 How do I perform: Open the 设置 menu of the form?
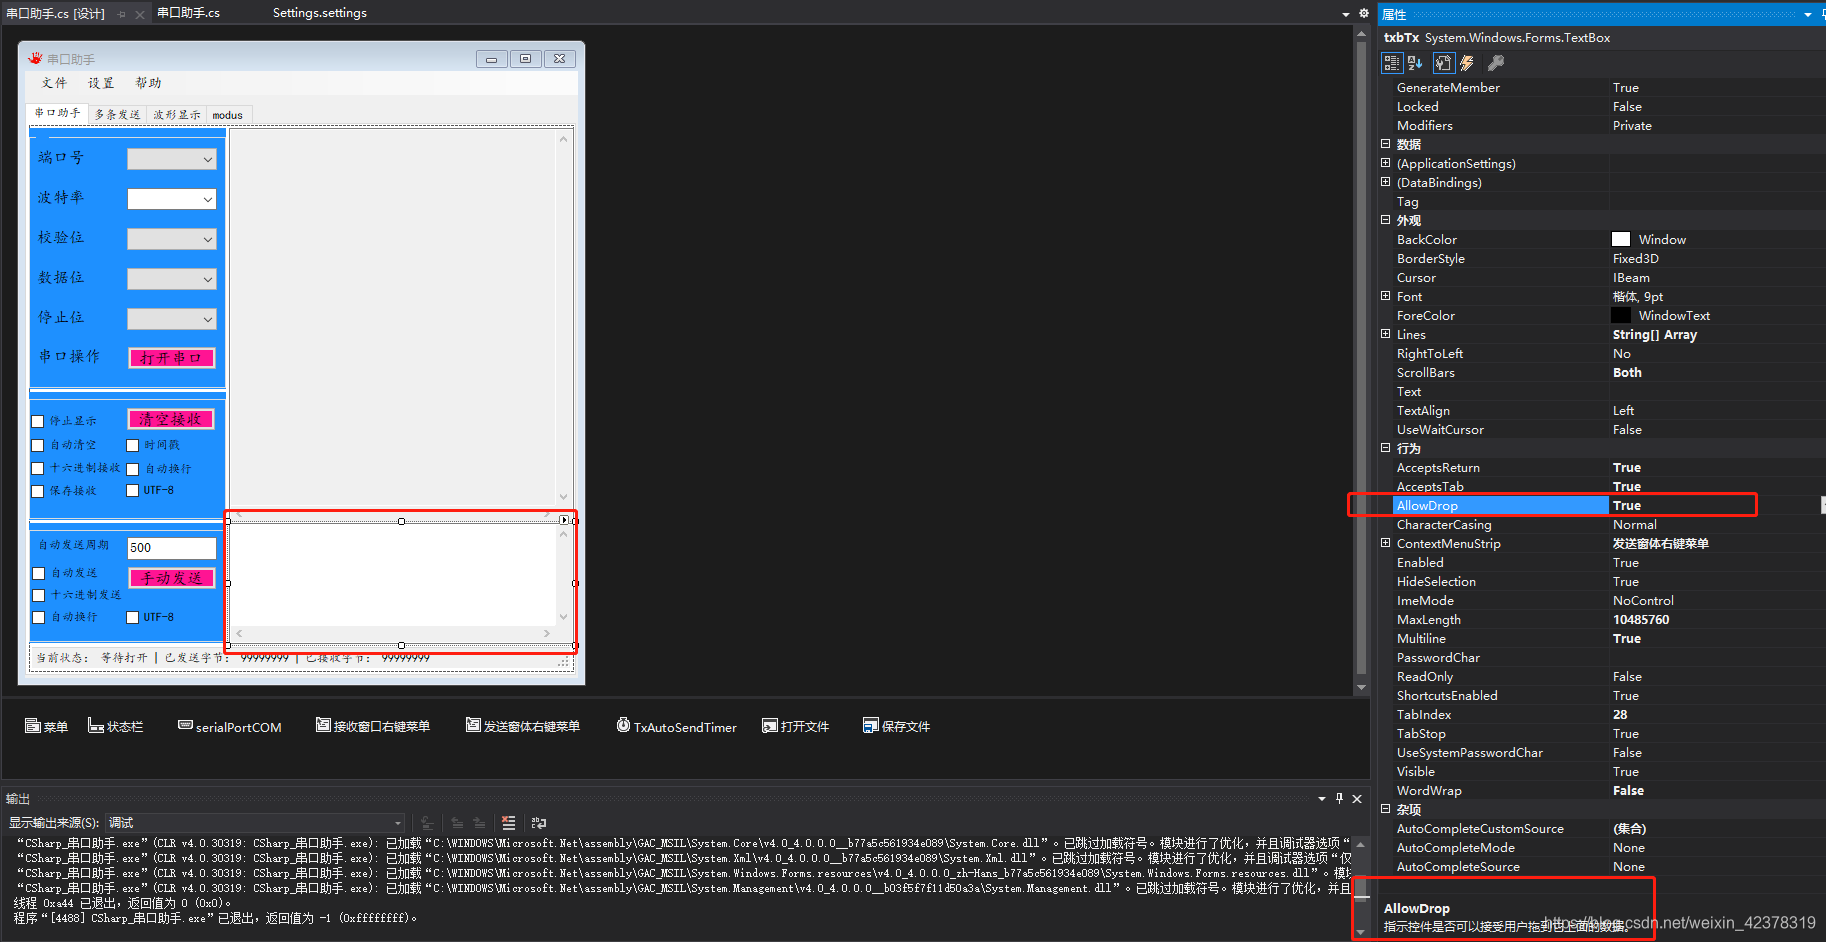[x=101, y=83]
